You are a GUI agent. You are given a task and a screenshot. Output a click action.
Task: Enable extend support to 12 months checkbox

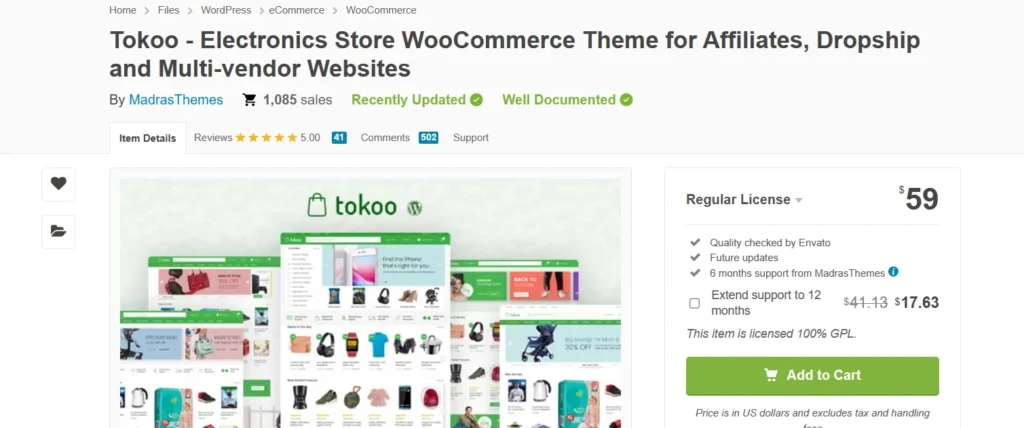(x=694, y=303)
